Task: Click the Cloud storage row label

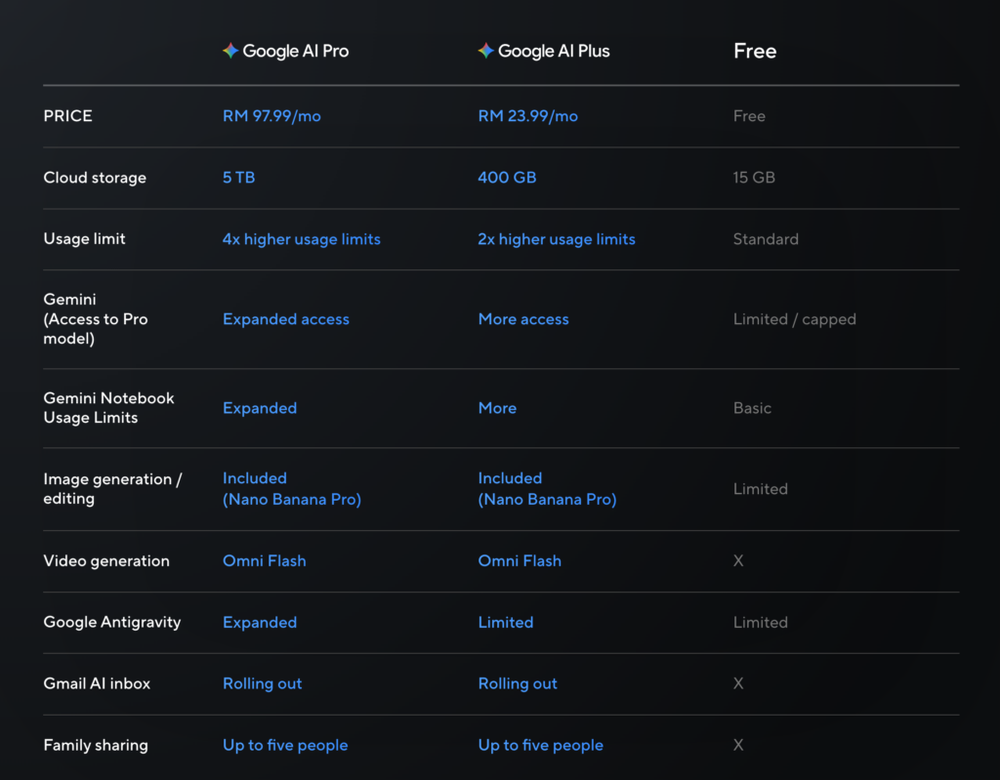Action: point(94,178)
